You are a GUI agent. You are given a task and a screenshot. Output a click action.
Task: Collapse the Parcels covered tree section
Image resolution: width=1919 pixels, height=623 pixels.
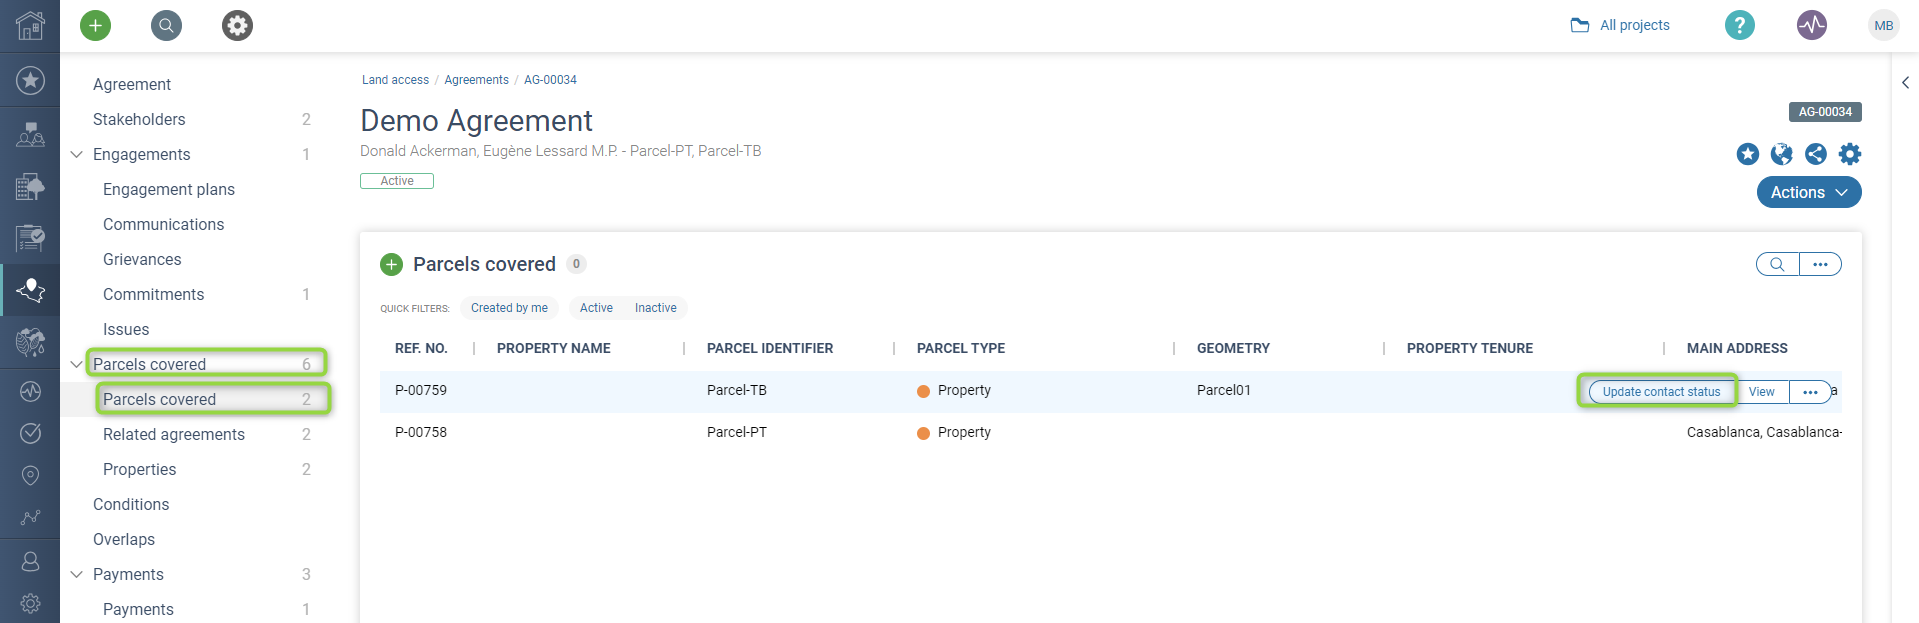[76, 364]
